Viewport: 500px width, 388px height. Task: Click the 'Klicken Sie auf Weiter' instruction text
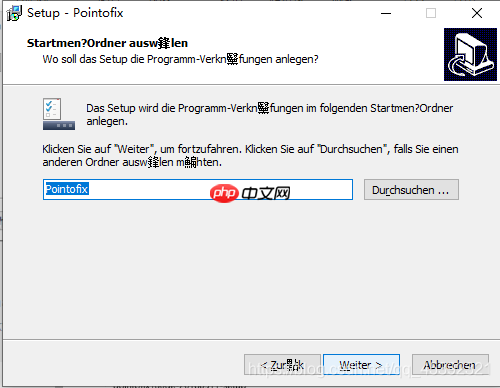click(250, 155)
